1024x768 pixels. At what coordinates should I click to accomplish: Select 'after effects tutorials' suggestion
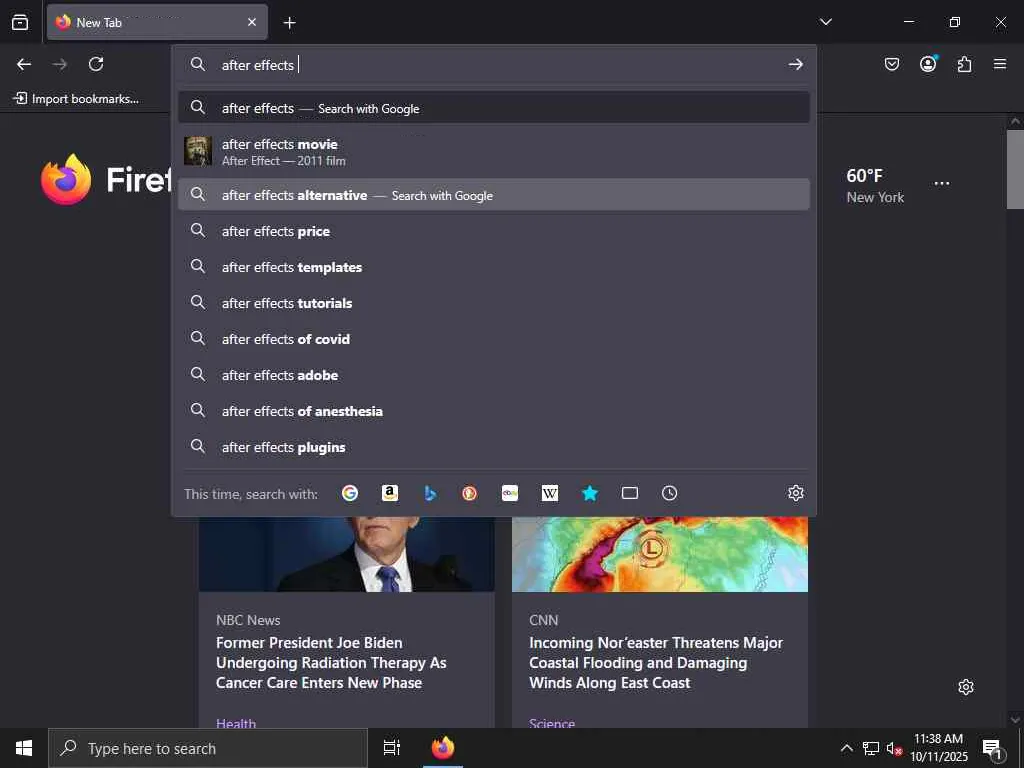coord(494,303)
